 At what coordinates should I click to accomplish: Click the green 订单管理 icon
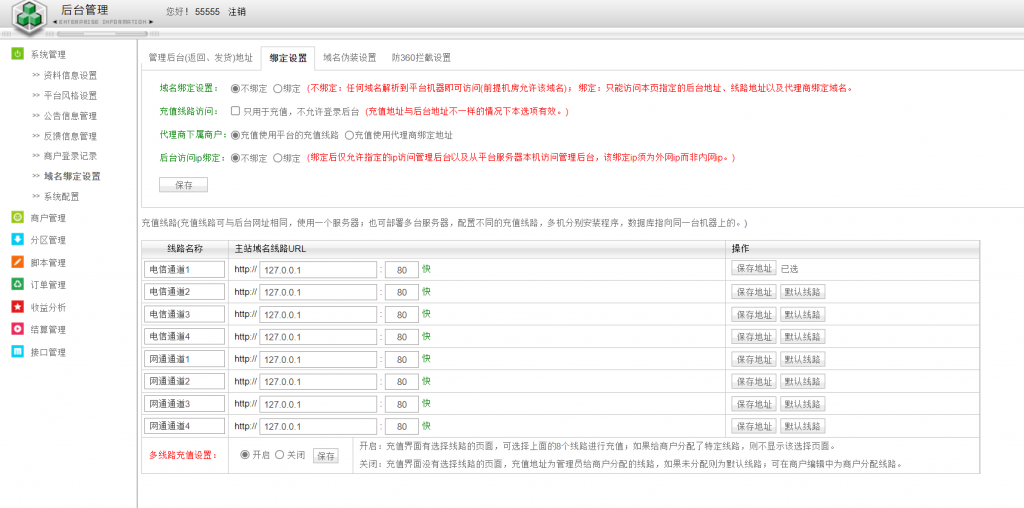(x=17, y=284)
